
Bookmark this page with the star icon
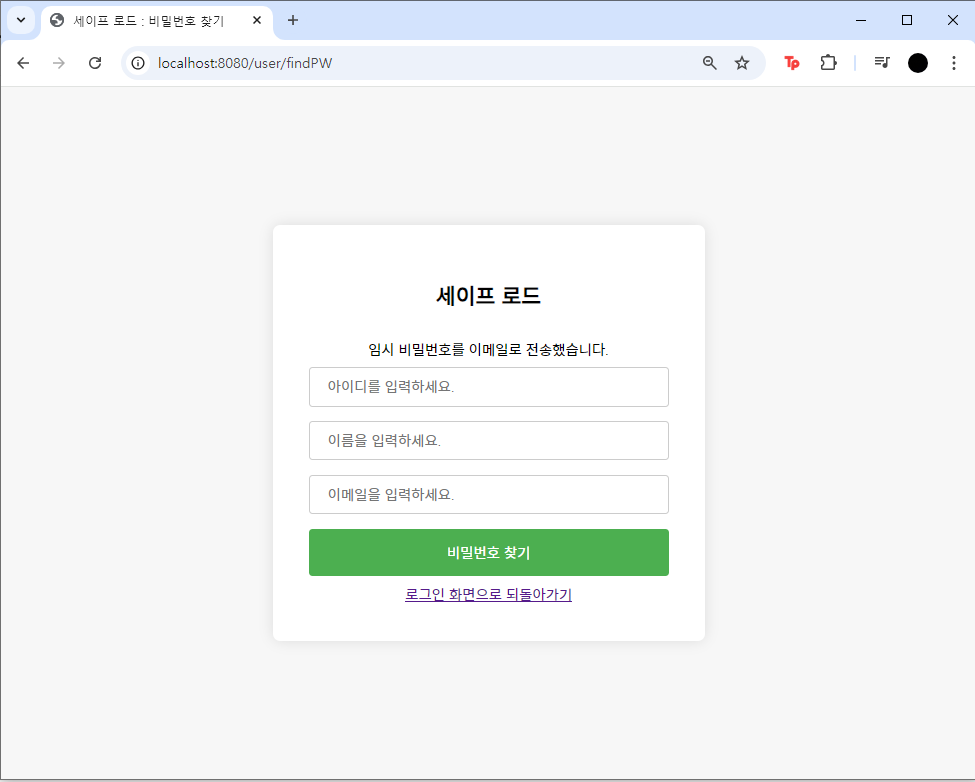pos(742,63)
